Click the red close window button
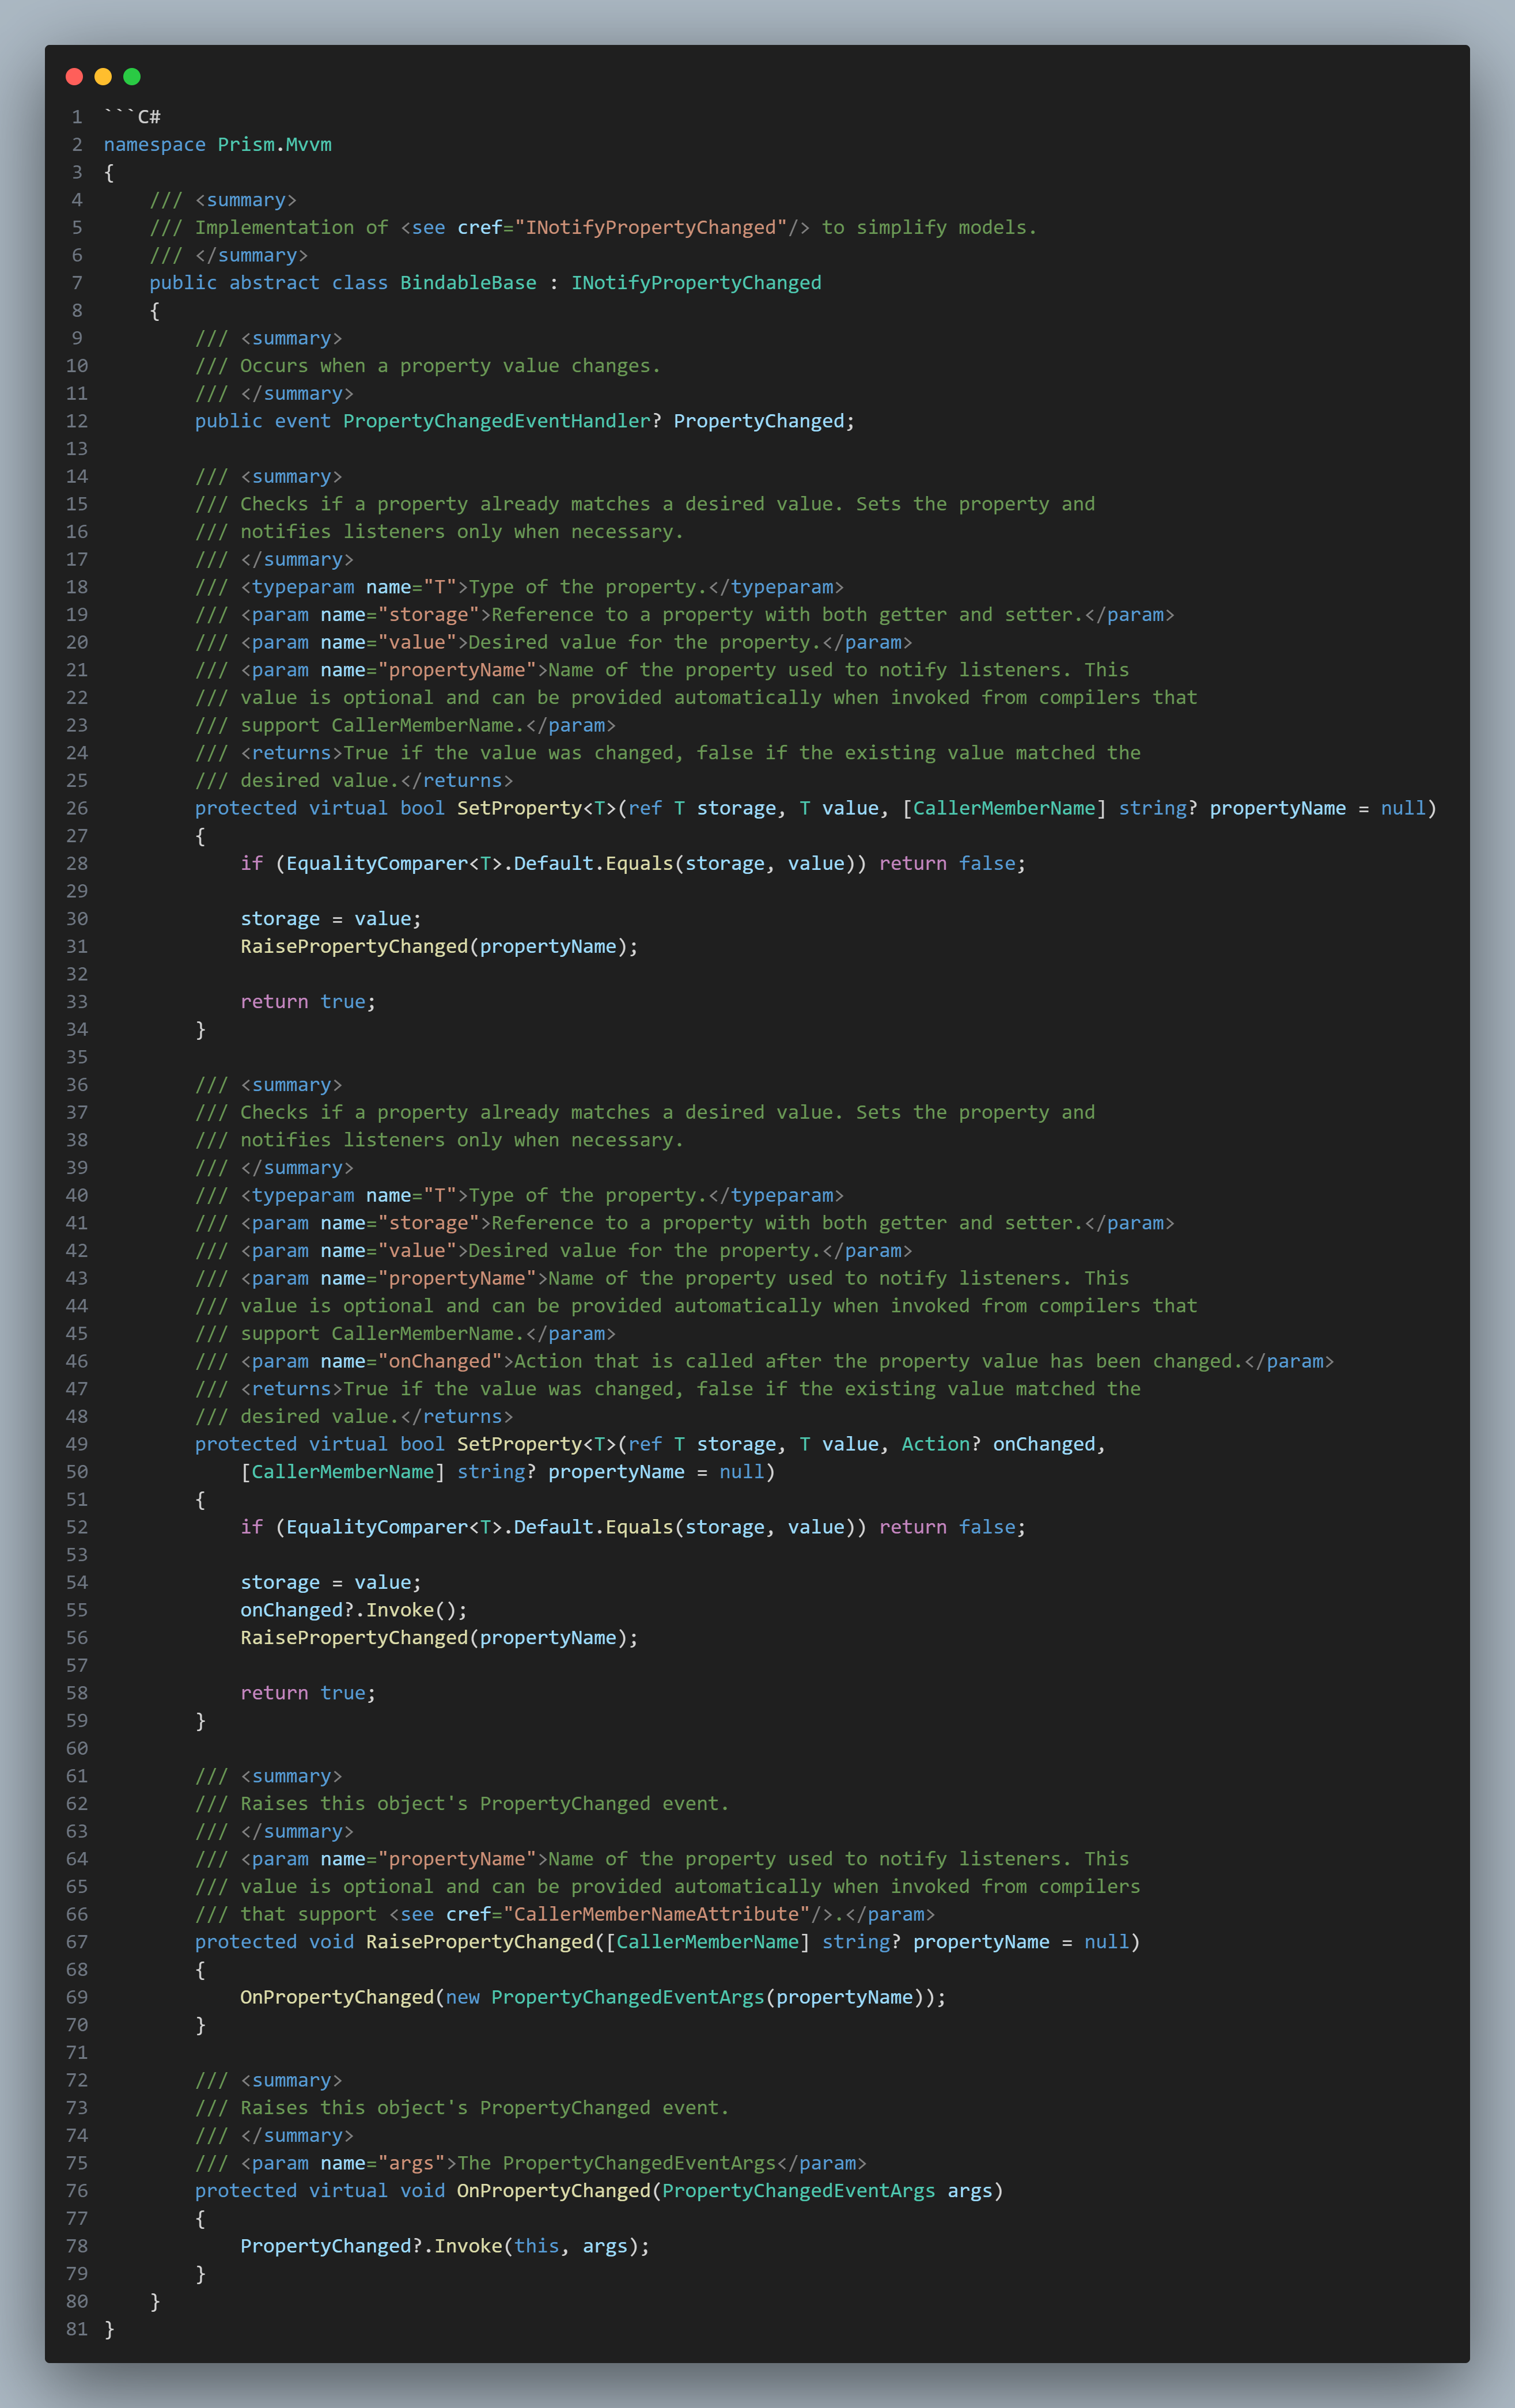The height and width of the screenshot is (2408, 1515). click(x=74, y=76)
